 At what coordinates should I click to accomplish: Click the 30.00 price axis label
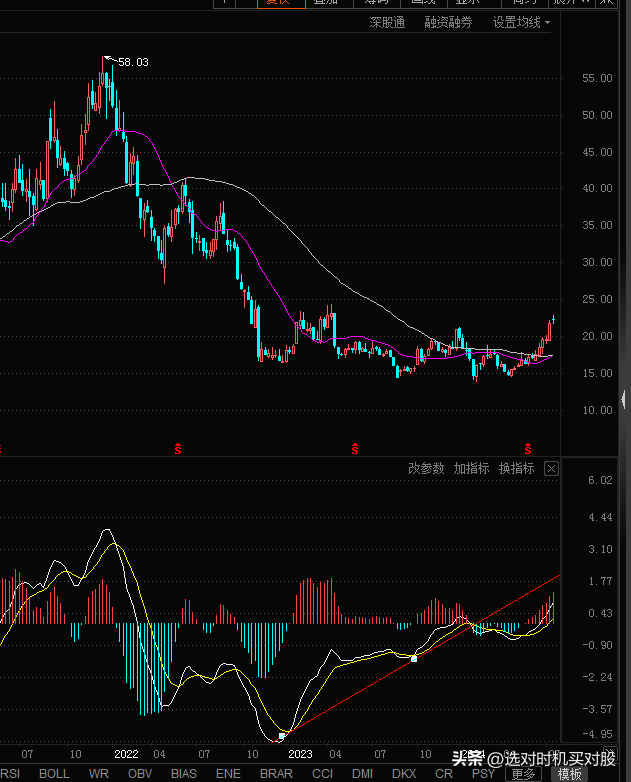point(597,262)
